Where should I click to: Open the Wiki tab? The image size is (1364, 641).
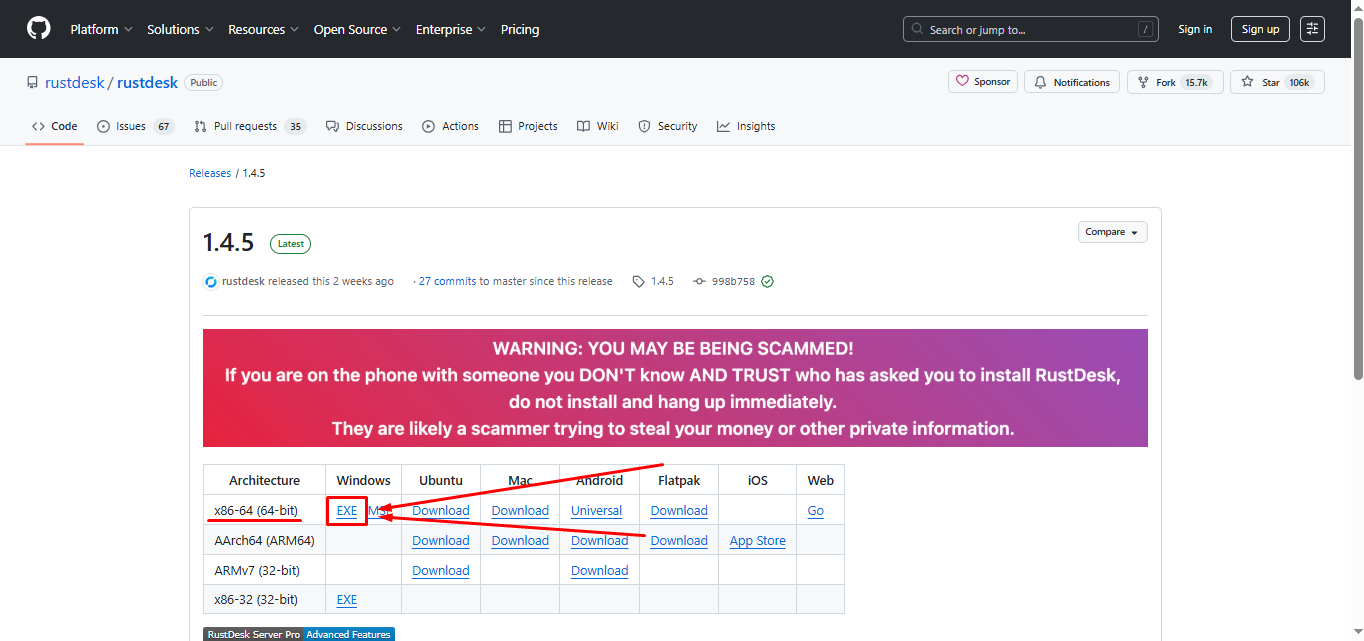[597, 126]
